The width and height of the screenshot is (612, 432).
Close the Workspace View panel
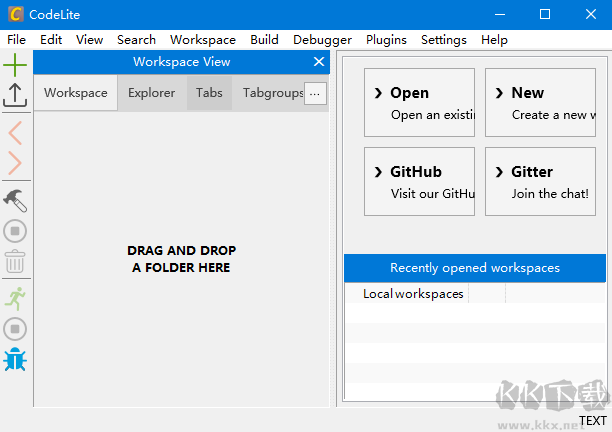319,62
